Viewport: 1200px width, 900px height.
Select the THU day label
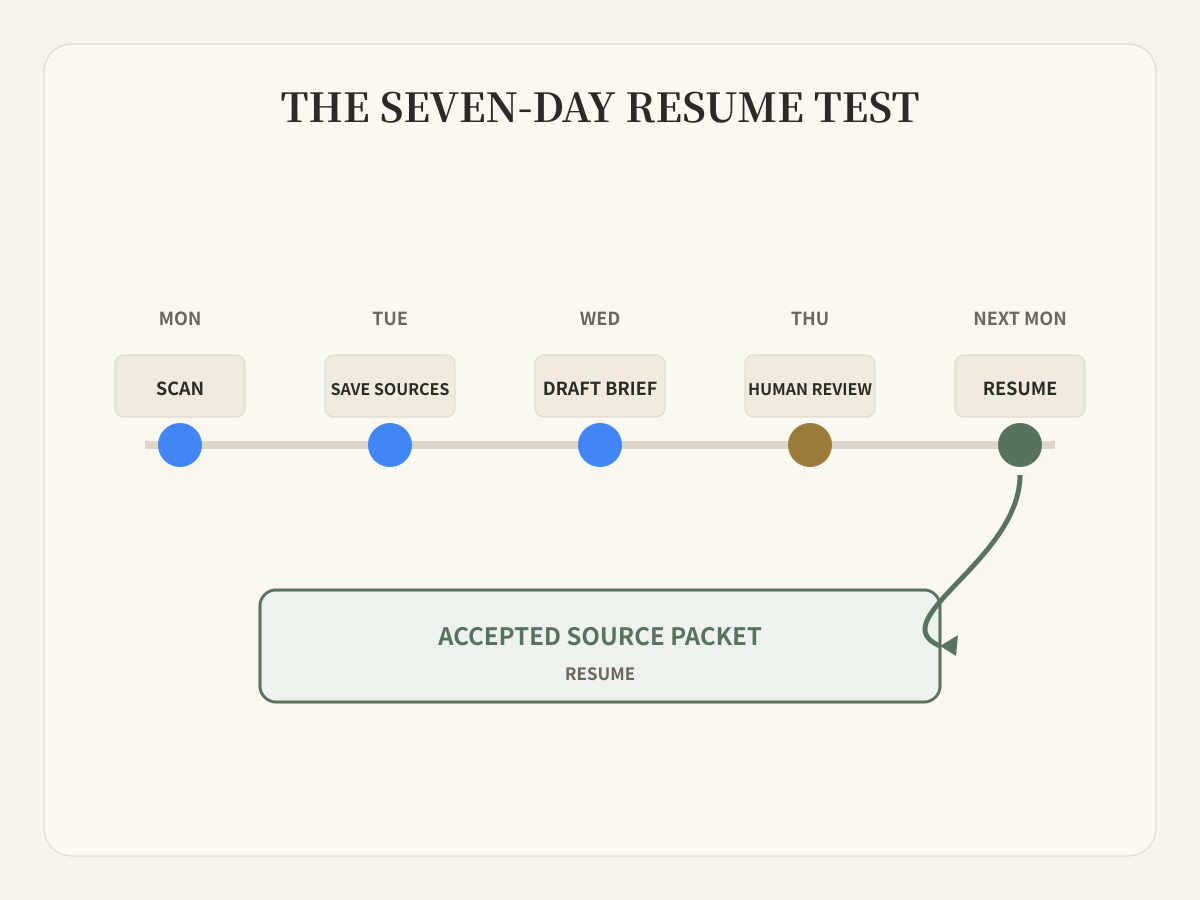pyautogui.click(x=810, y=319)
